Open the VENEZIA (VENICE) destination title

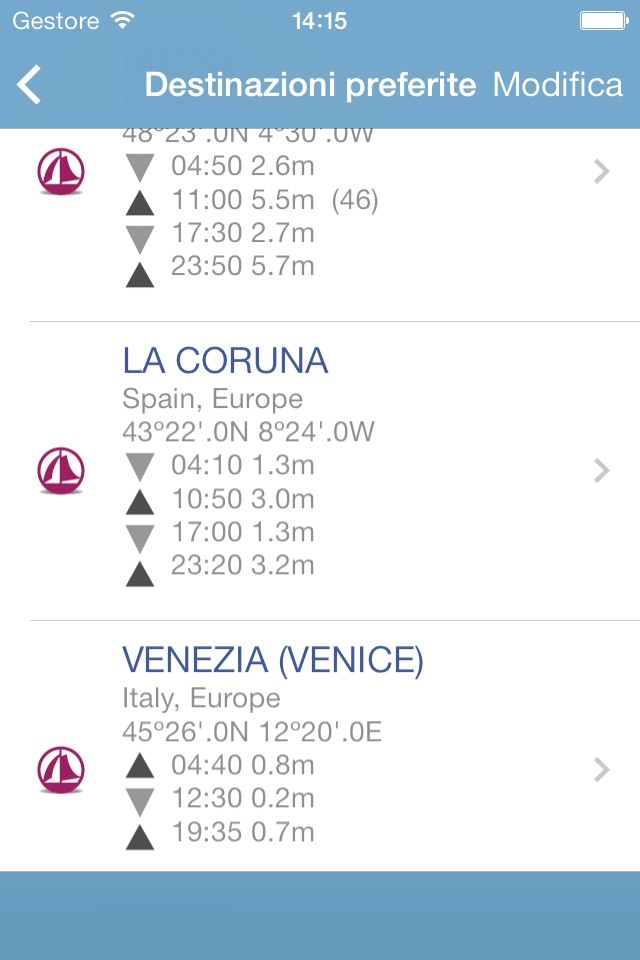[273, 661]
